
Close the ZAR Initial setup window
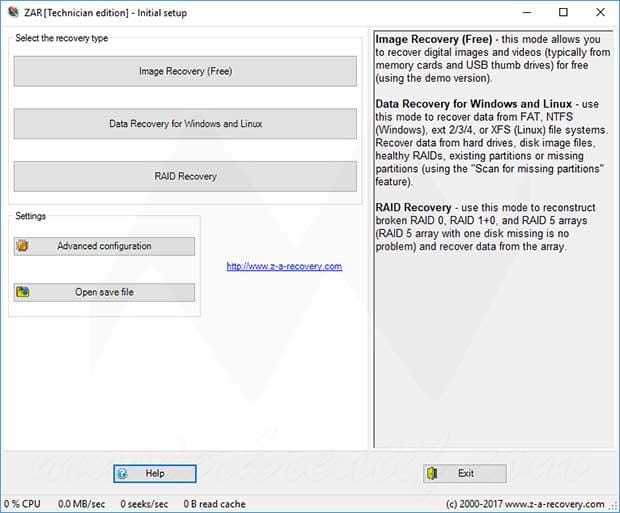(600, 12)
